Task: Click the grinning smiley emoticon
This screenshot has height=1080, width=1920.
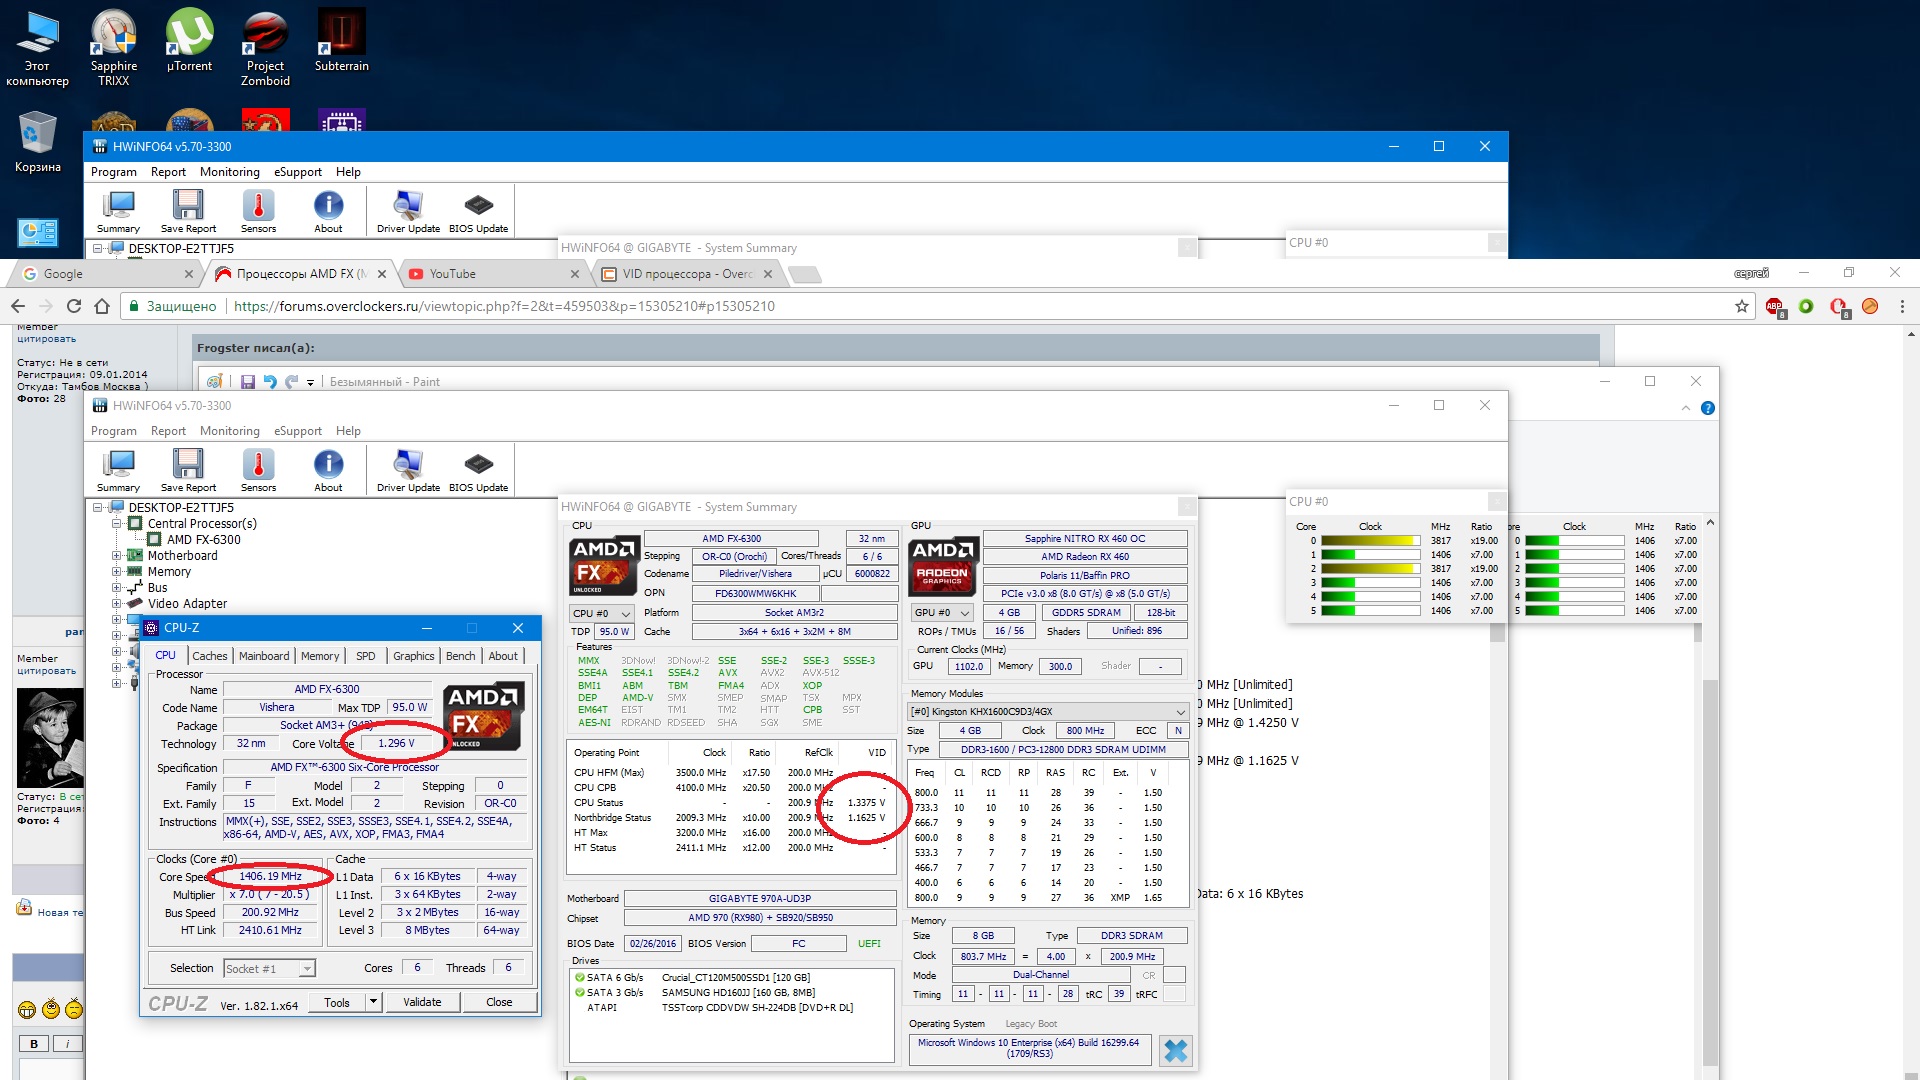Action: [x=27, y=1010]
